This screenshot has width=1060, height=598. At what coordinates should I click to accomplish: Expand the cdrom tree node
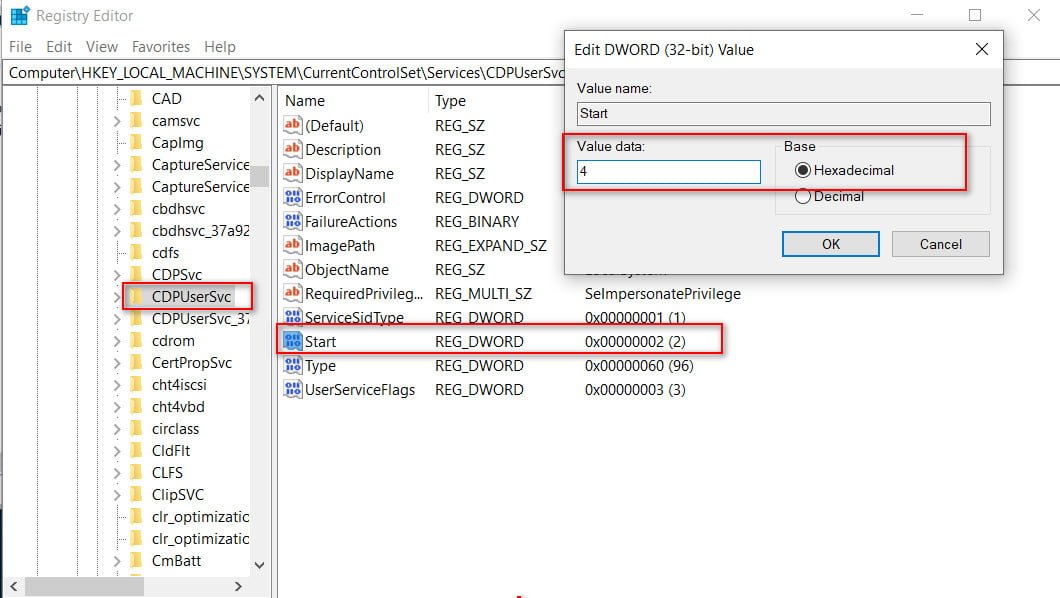pos(117,341)
